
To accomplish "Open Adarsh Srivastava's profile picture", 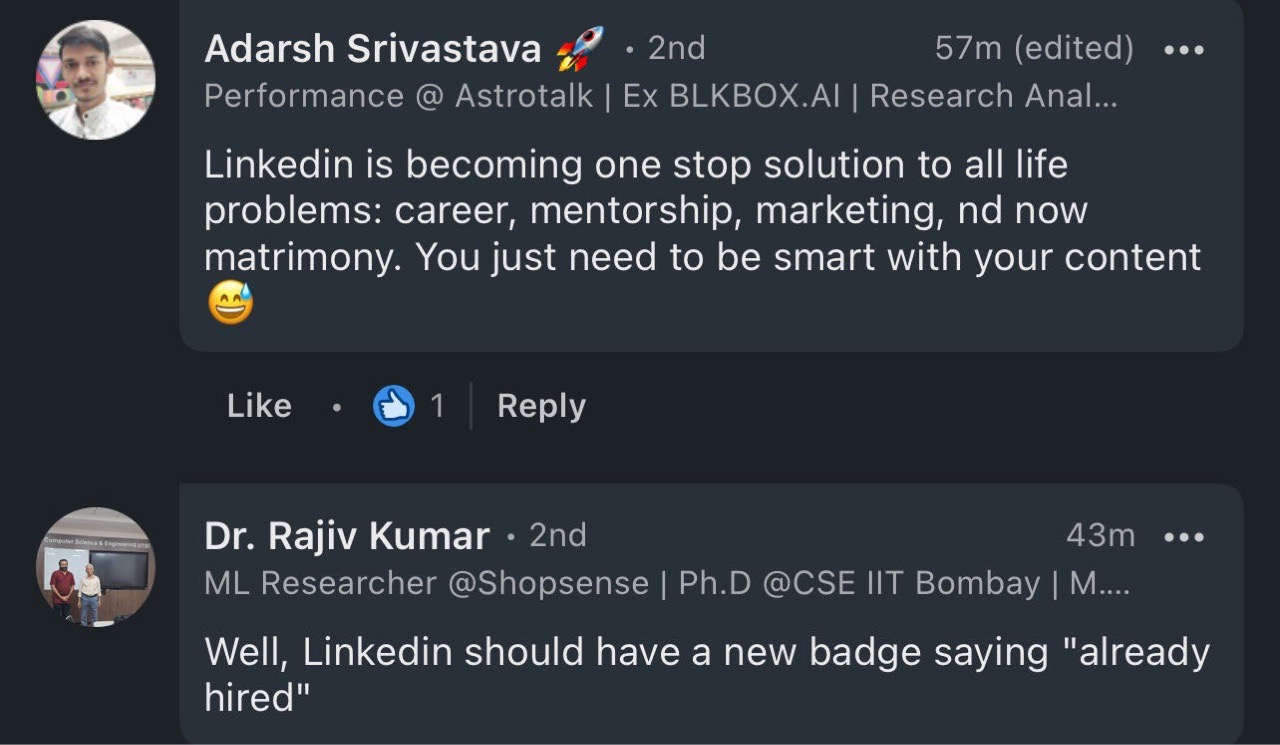I will (96, 80).
